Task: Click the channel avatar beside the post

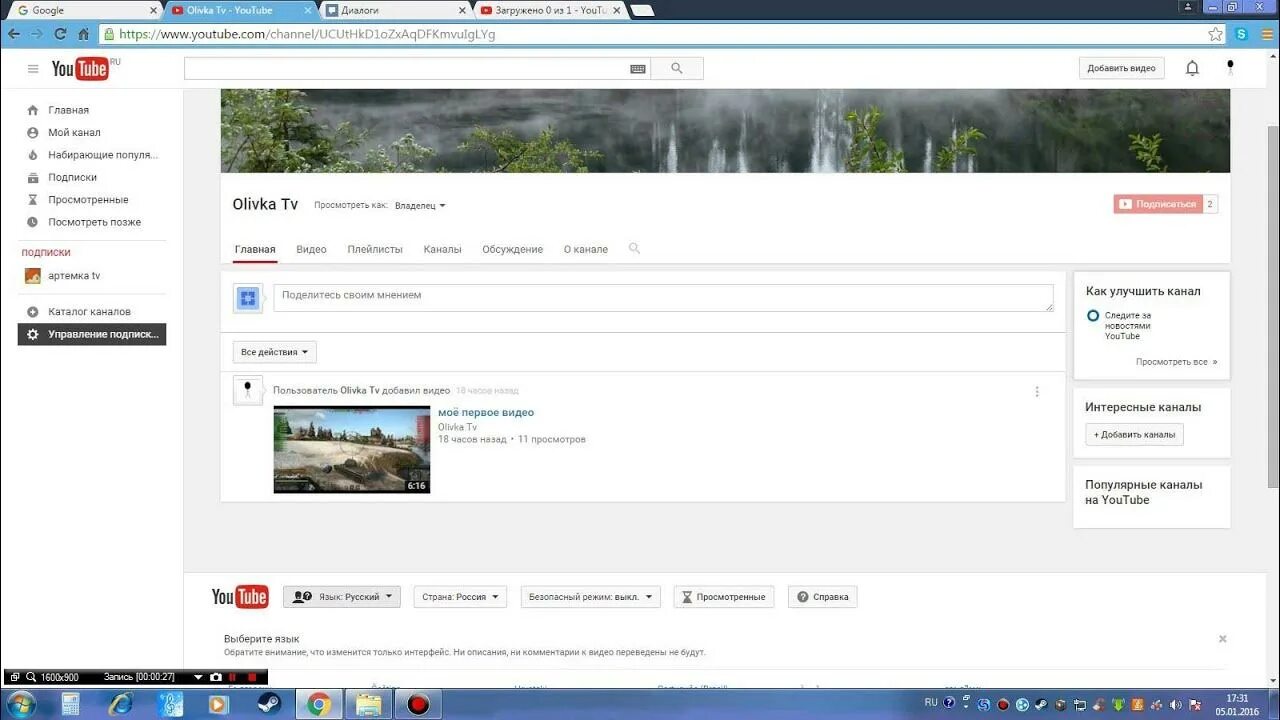Action: (x=247, y=391)
